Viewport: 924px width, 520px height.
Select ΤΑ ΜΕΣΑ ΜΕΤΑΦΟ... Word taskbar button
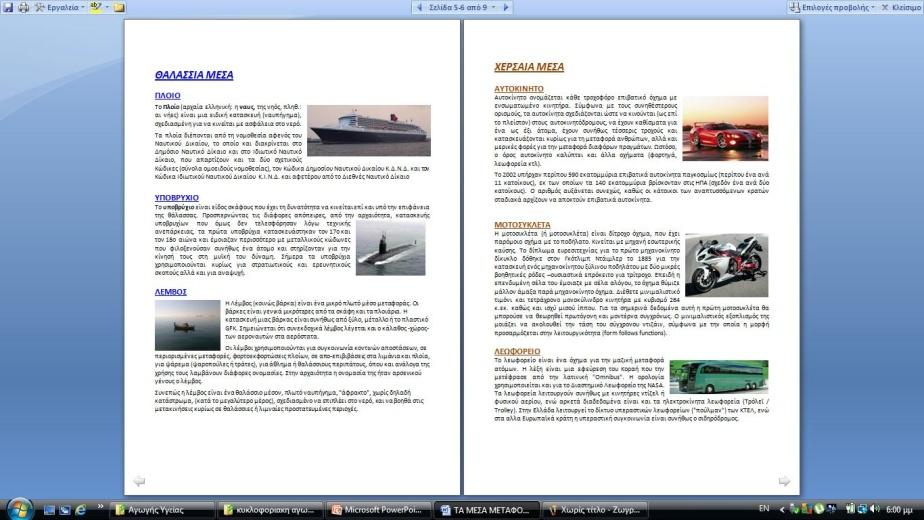(486, 509)
